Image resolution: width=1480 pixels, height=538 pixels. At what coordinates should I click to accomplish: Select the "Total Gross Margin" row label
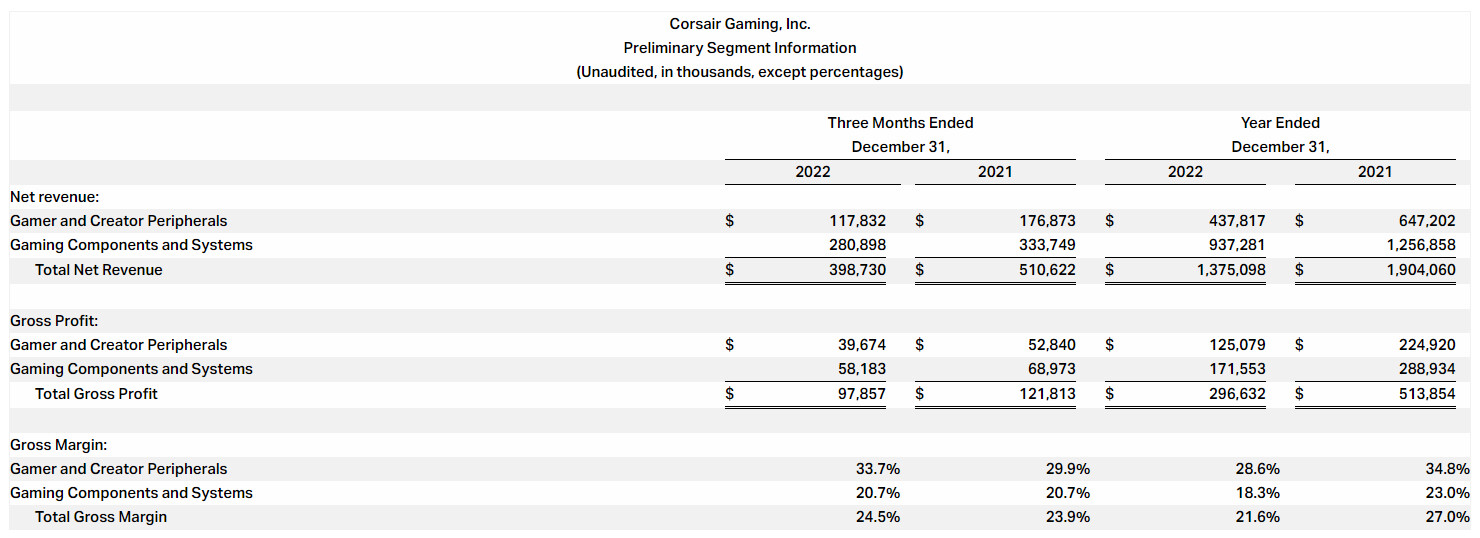pyautogui.click(x=101, y=517)
